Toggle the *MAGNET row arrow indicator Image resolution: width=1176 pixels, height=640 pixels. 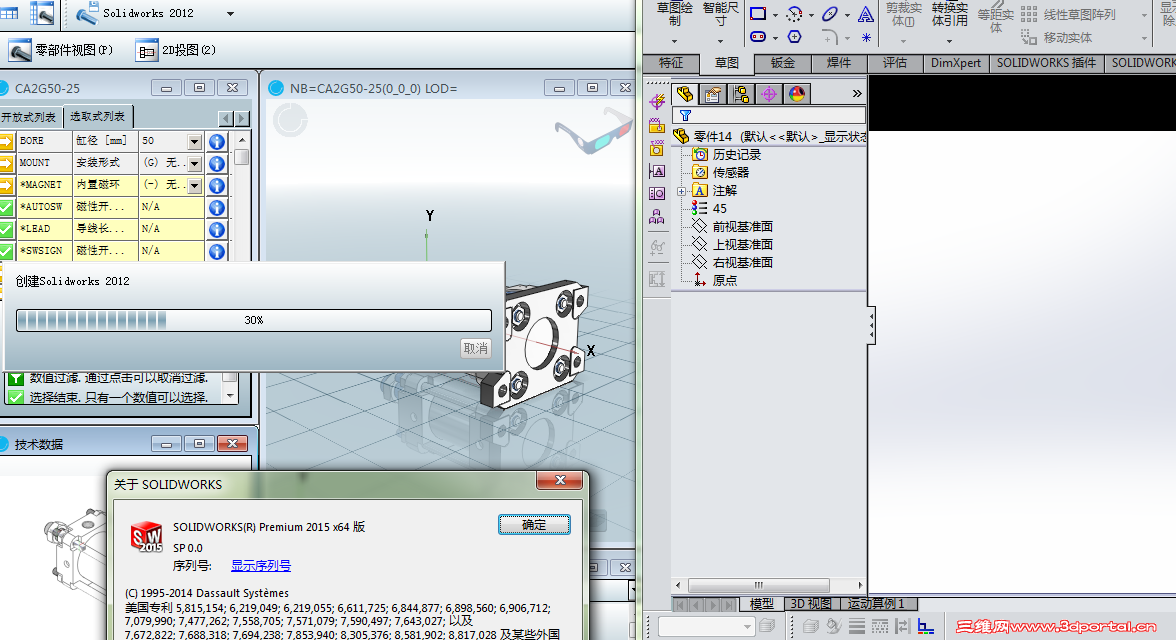pyautogui.click(x=6, y=185)
